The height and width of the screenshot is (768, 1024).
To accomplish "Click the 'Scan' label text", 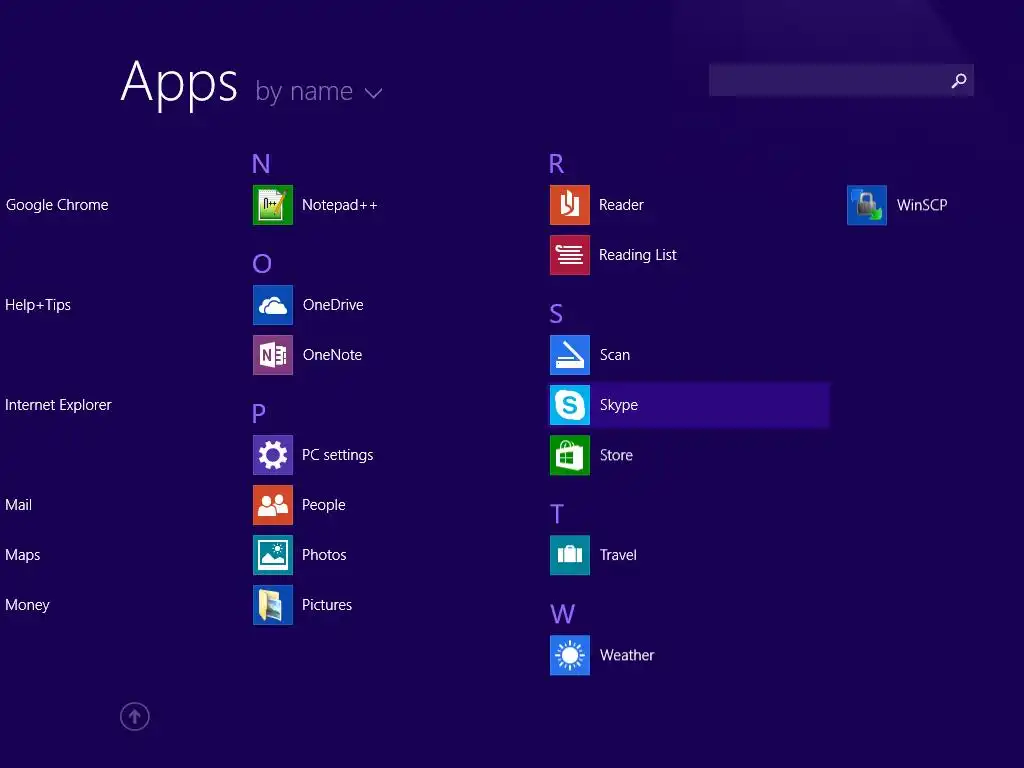I will [x=615, y=355].
